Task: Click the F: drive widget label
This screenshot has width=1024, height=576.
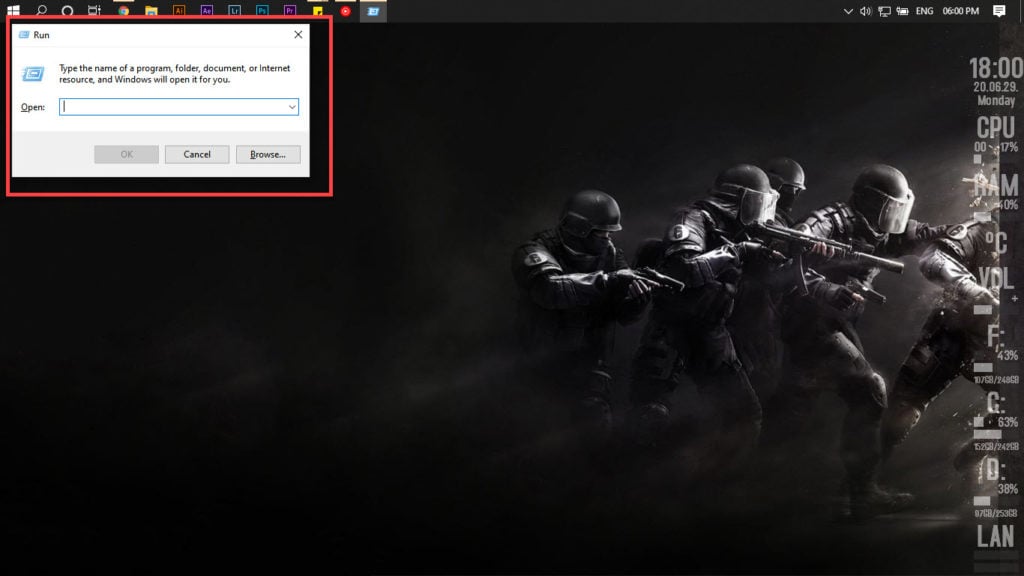Action: 995,336
